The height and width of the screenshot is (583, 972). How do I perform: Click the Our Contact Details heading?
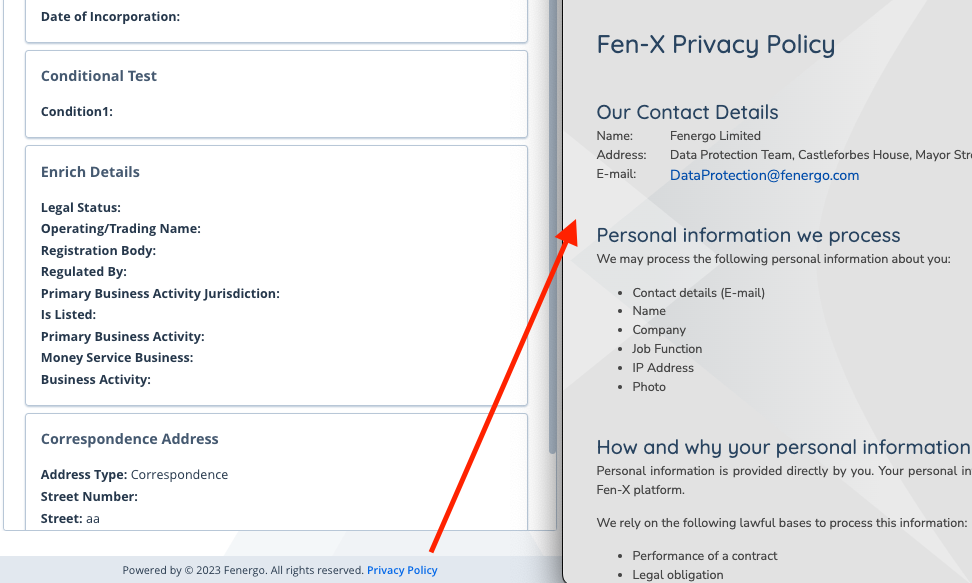[687, 112]
